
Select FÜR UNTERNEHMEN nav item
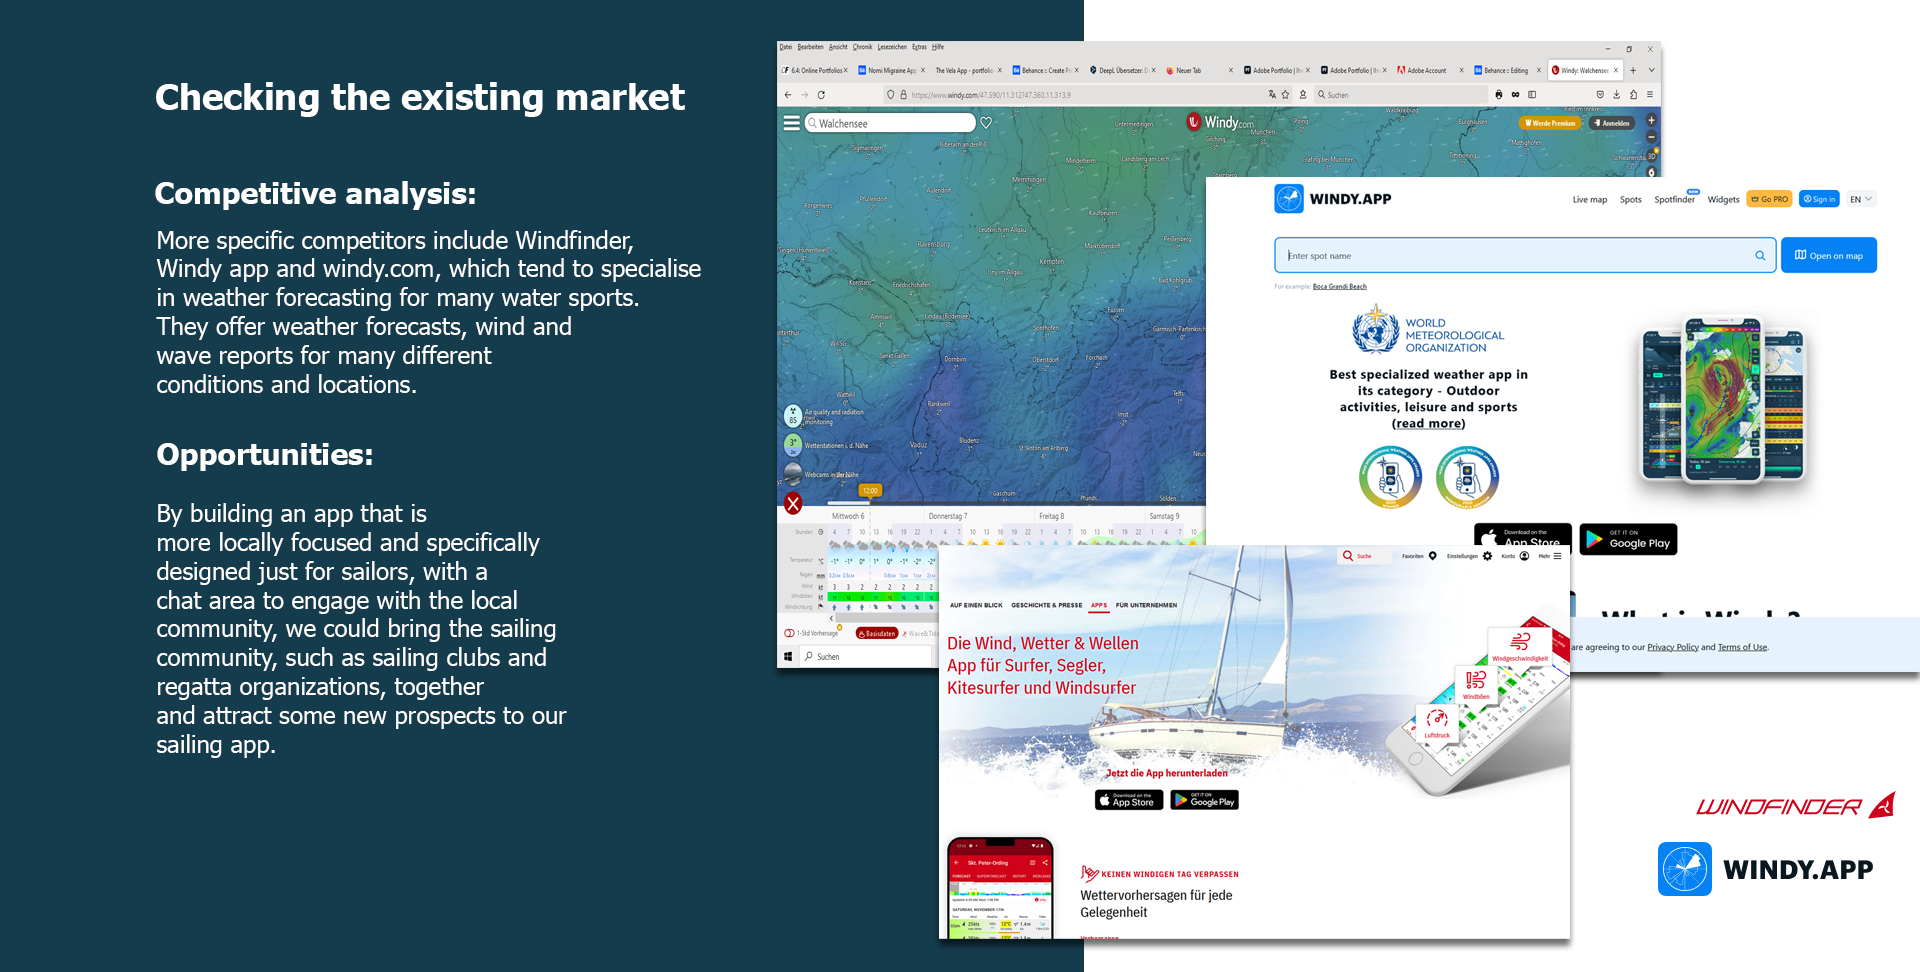pyautogui.click(x=1146, y=605)
